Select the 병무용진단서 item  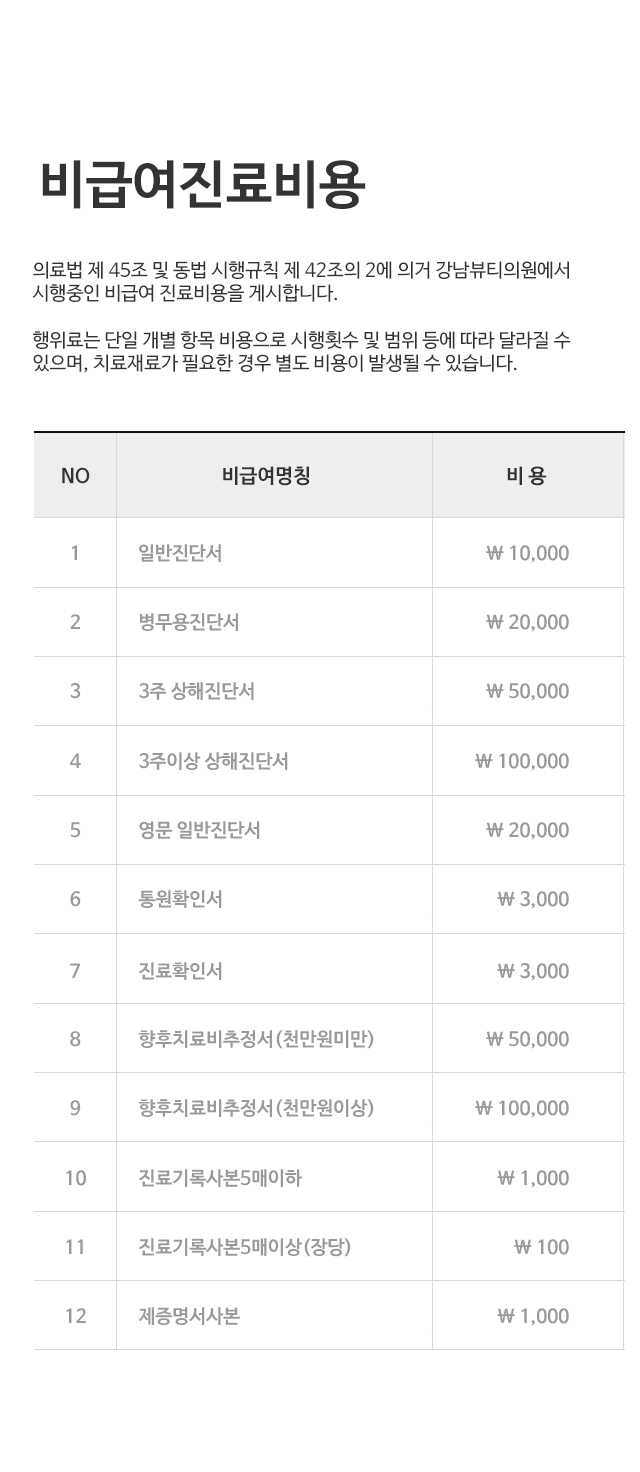click(x=189, y=622)
